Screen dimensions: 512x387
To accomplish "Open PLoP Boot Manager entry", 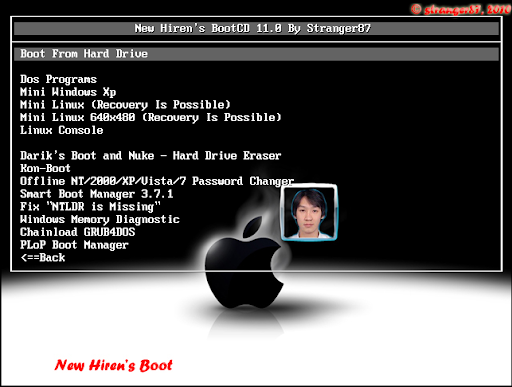I will pyautogui.click(x=74, y=245).
